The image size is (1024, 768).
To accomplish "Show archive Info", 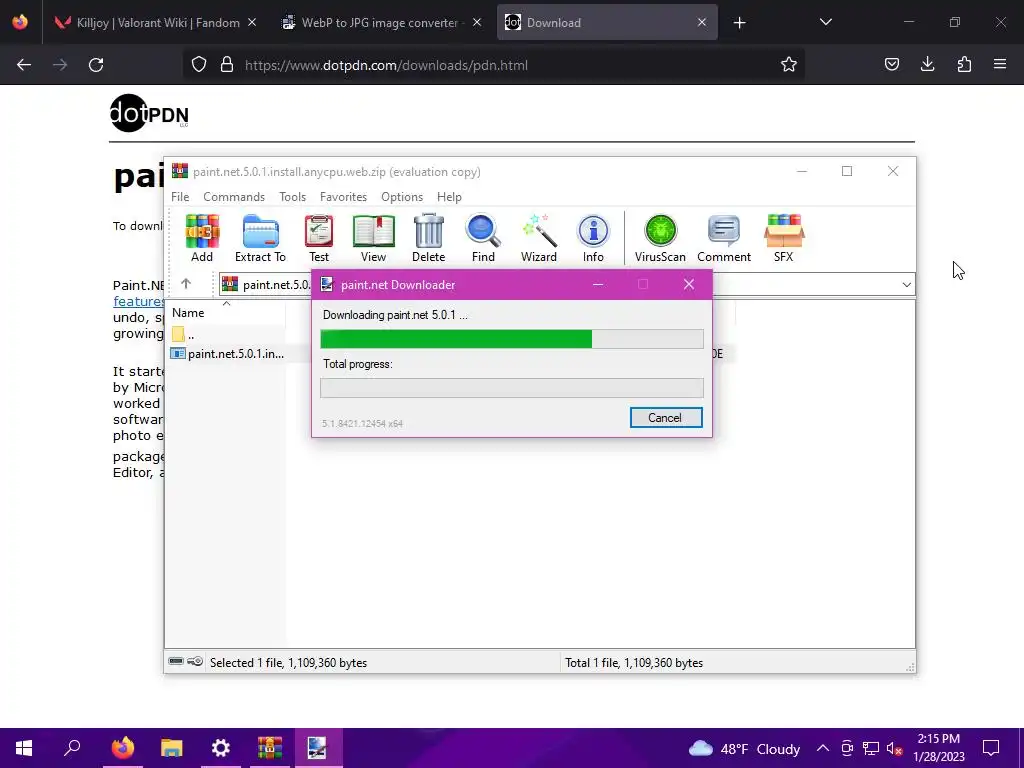I will (593, 238).
